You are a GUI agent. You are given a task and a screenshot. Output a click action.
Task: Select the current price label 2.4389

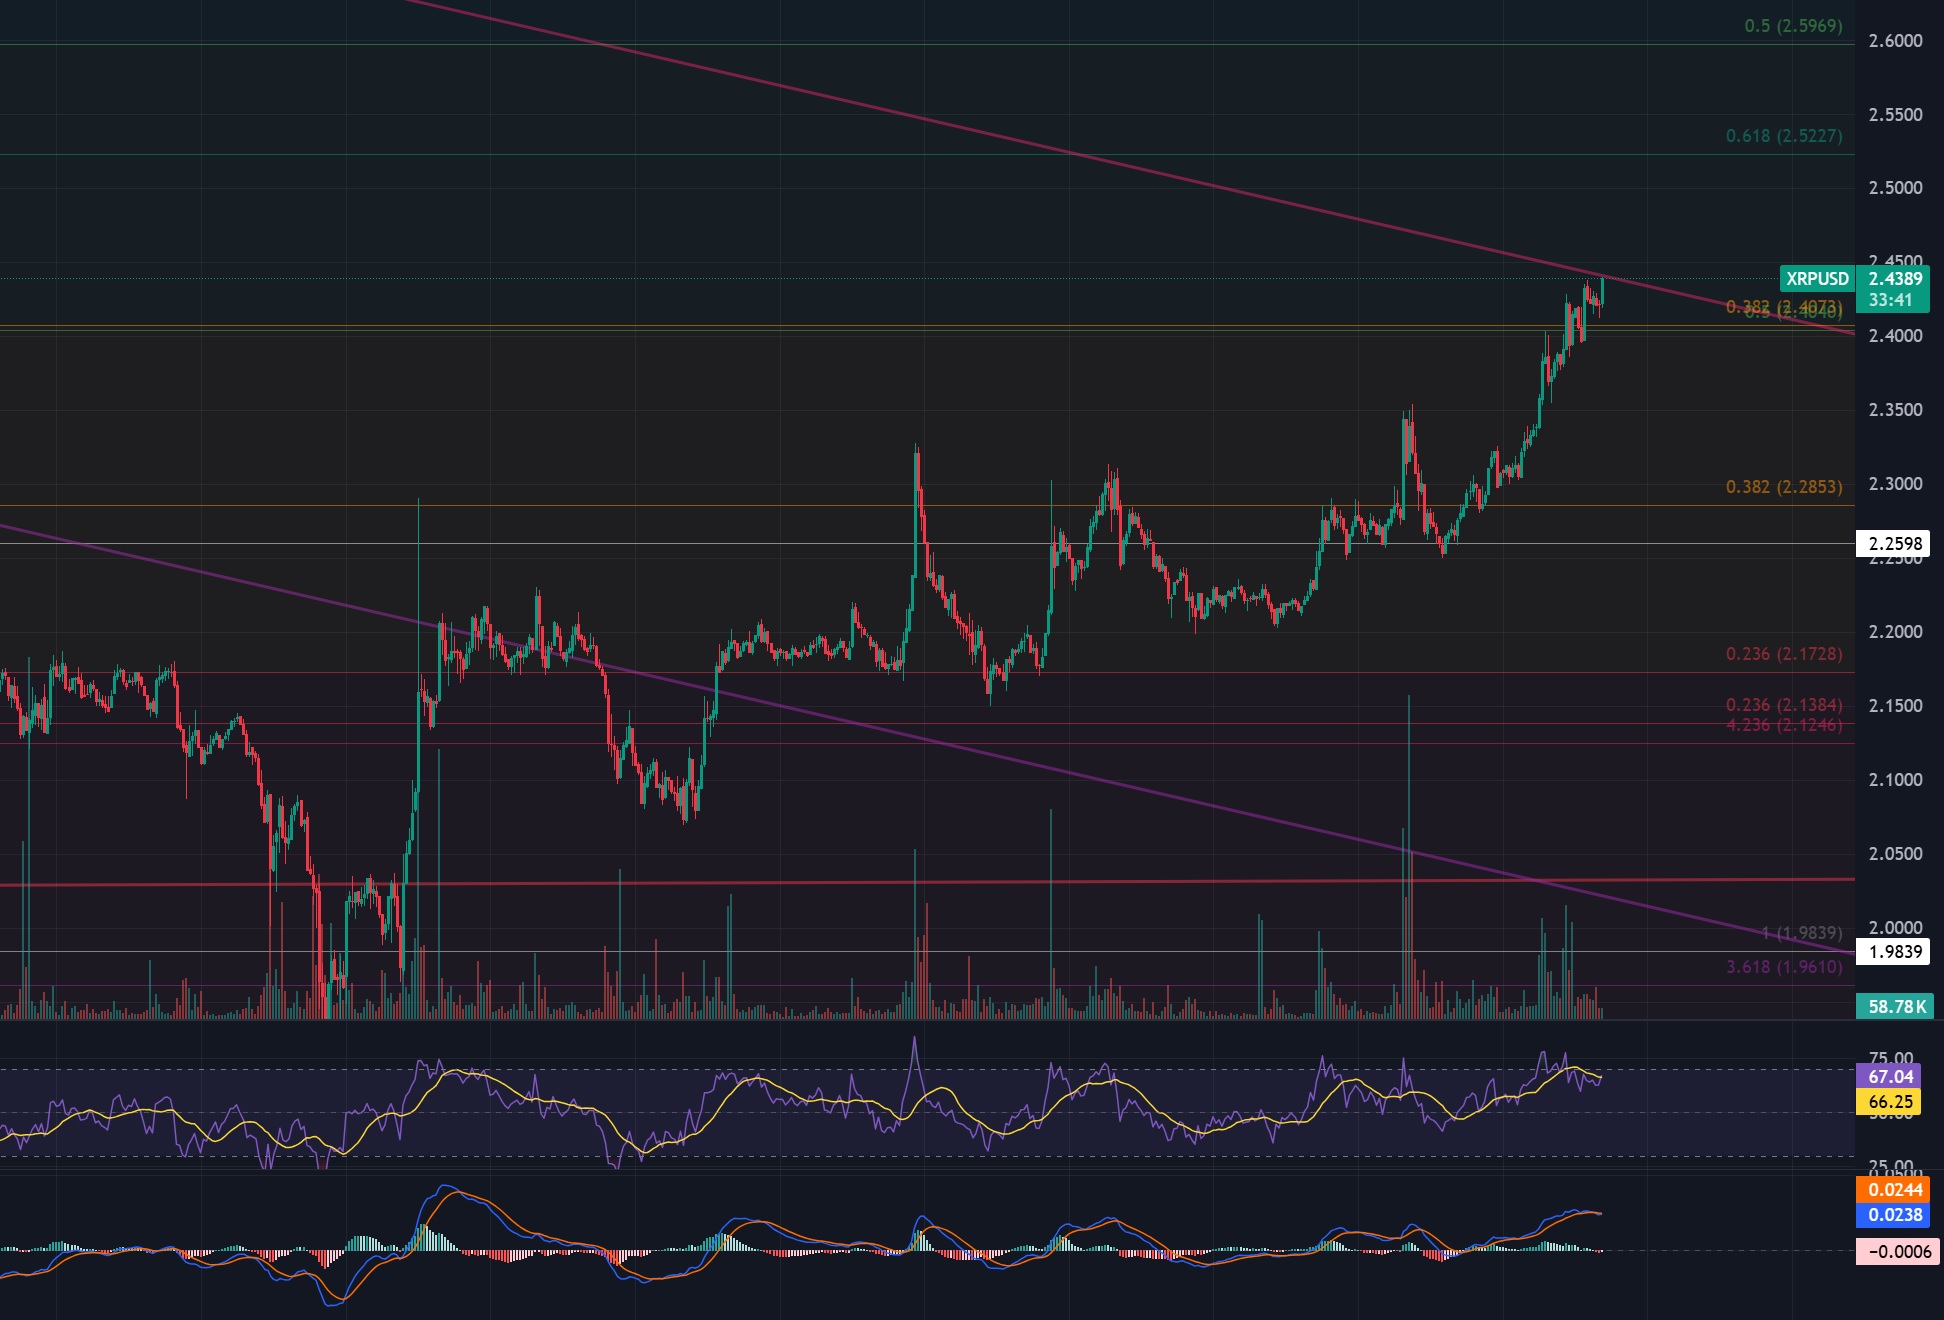point(1895,279)
